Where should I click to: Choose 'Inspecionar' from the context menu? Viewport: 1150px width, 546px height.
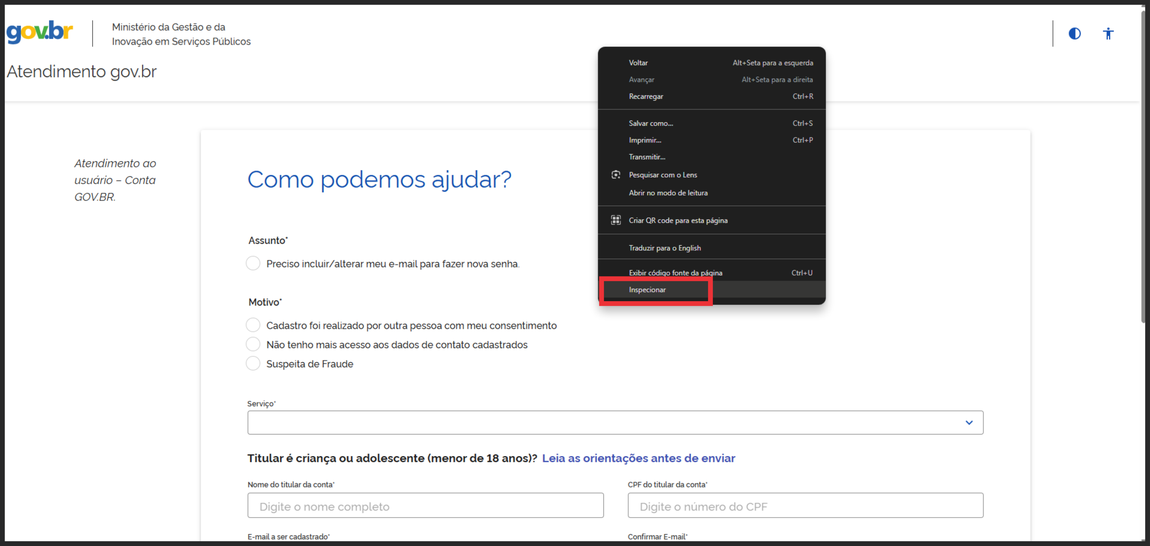(648, 290)
